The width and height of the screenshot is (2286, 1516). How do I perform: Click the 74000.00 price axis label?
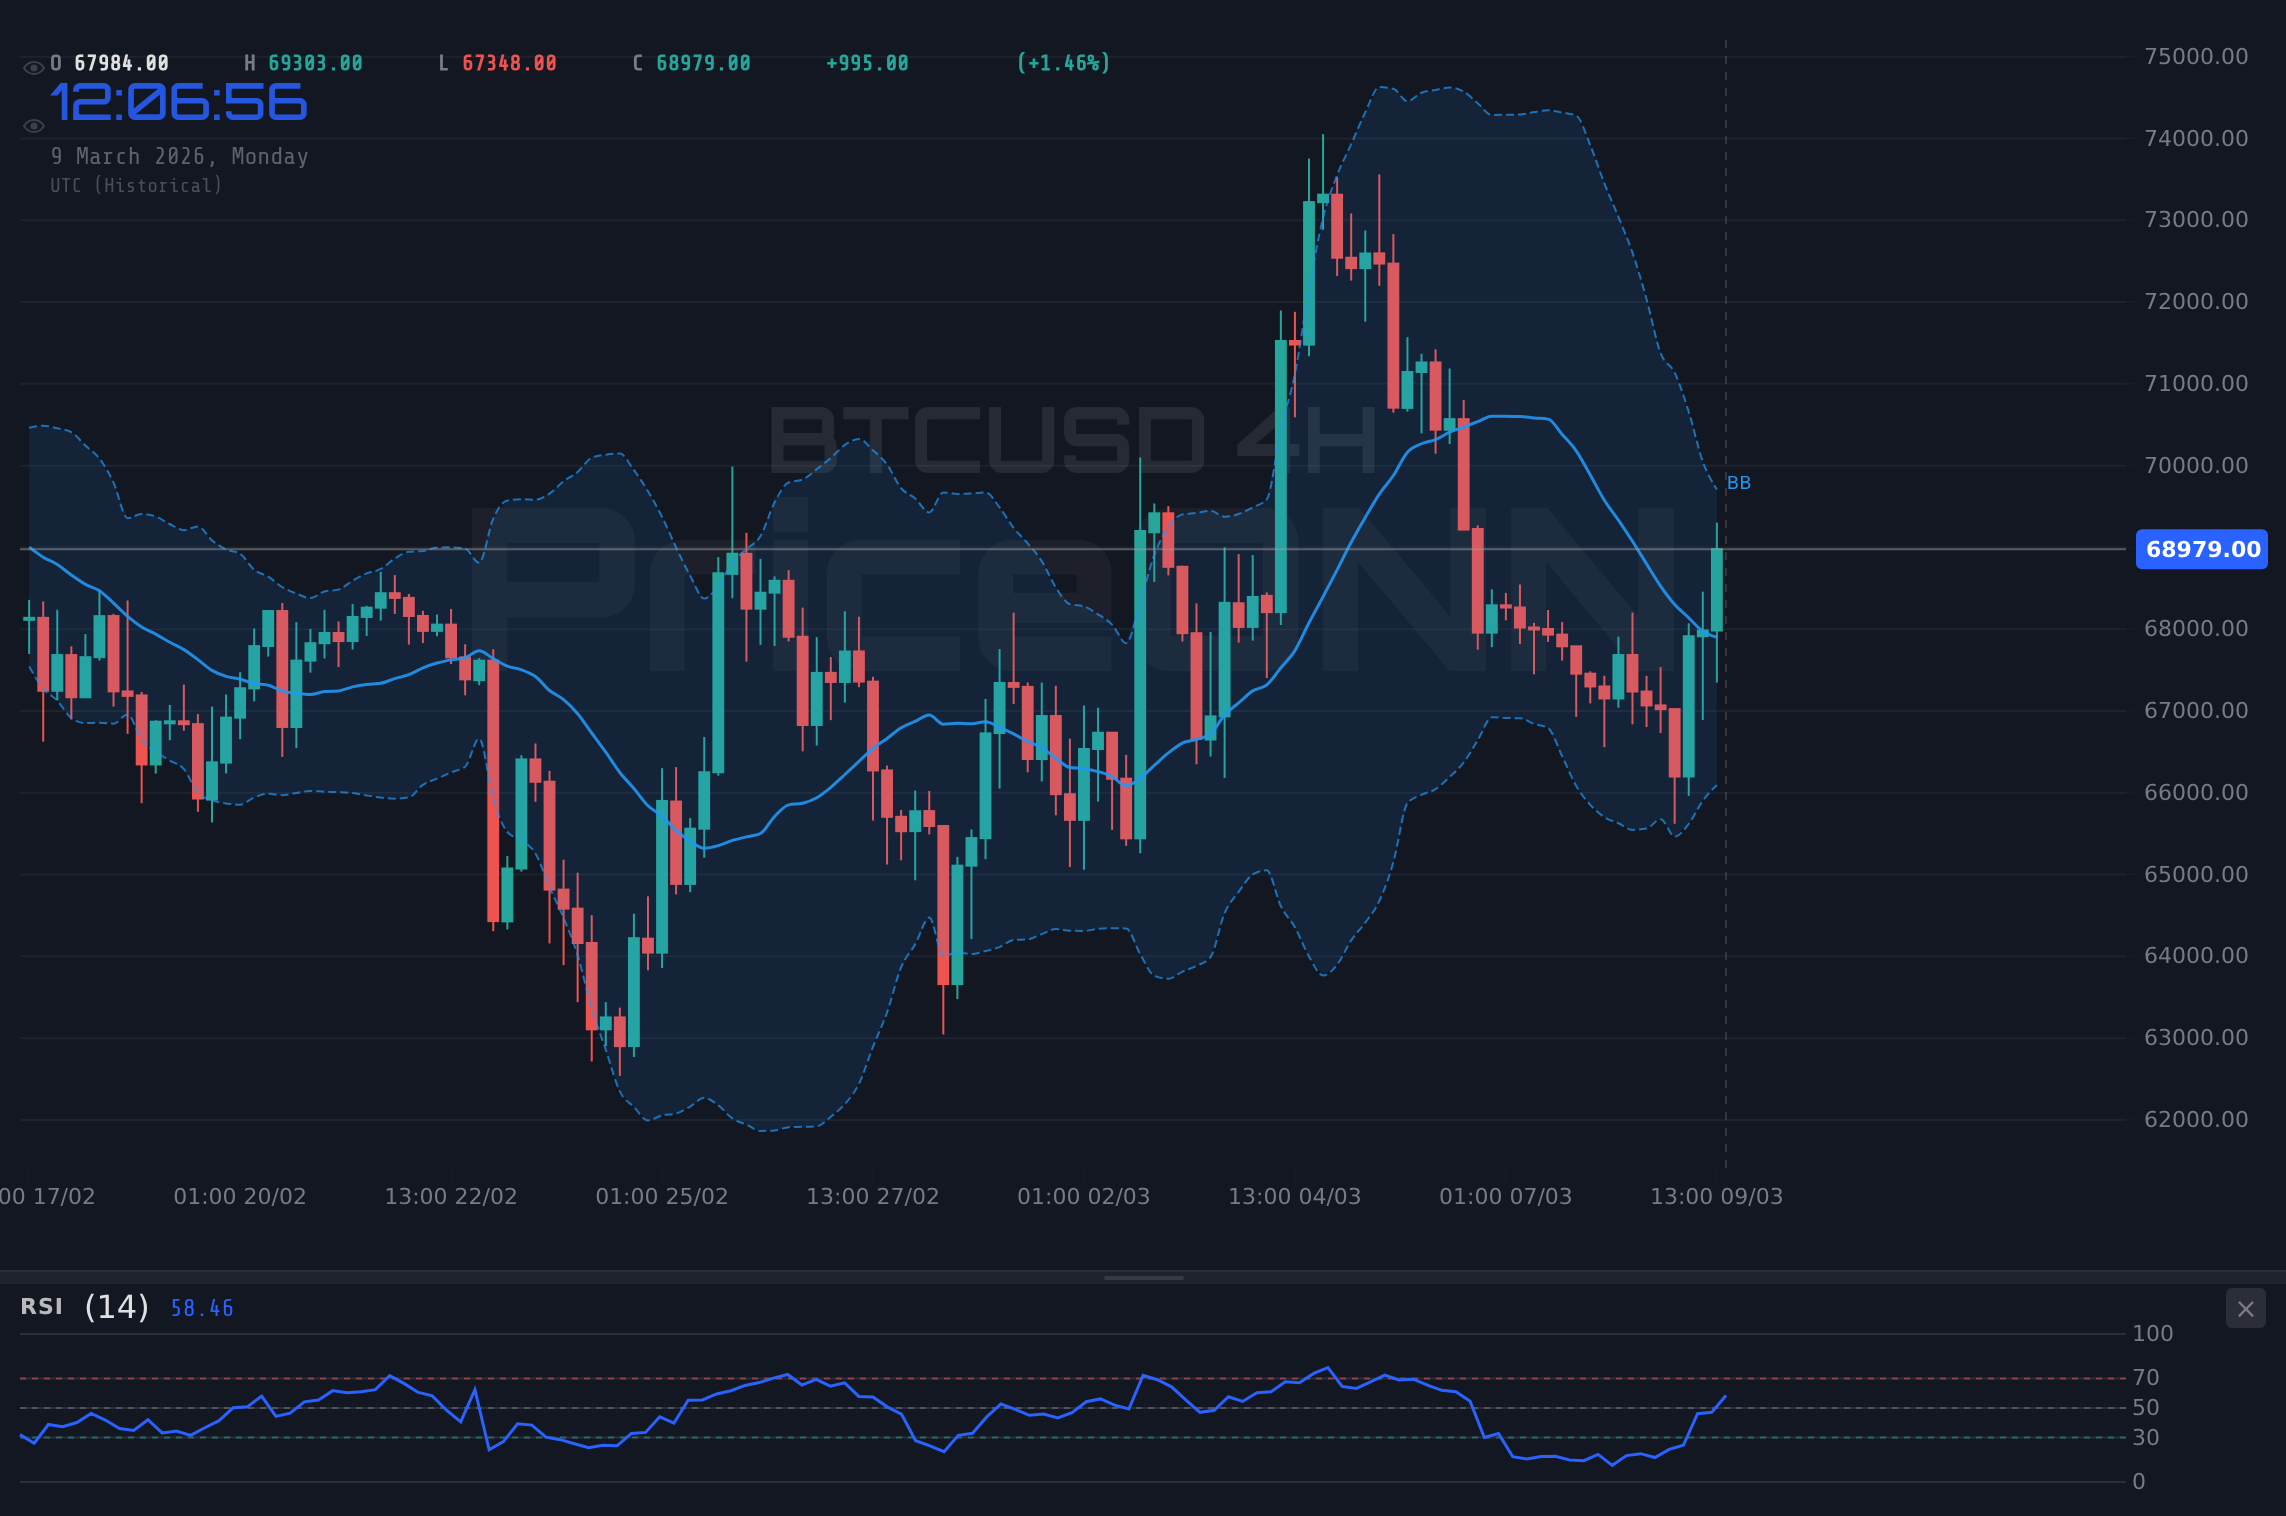[x=2196, y=138]
